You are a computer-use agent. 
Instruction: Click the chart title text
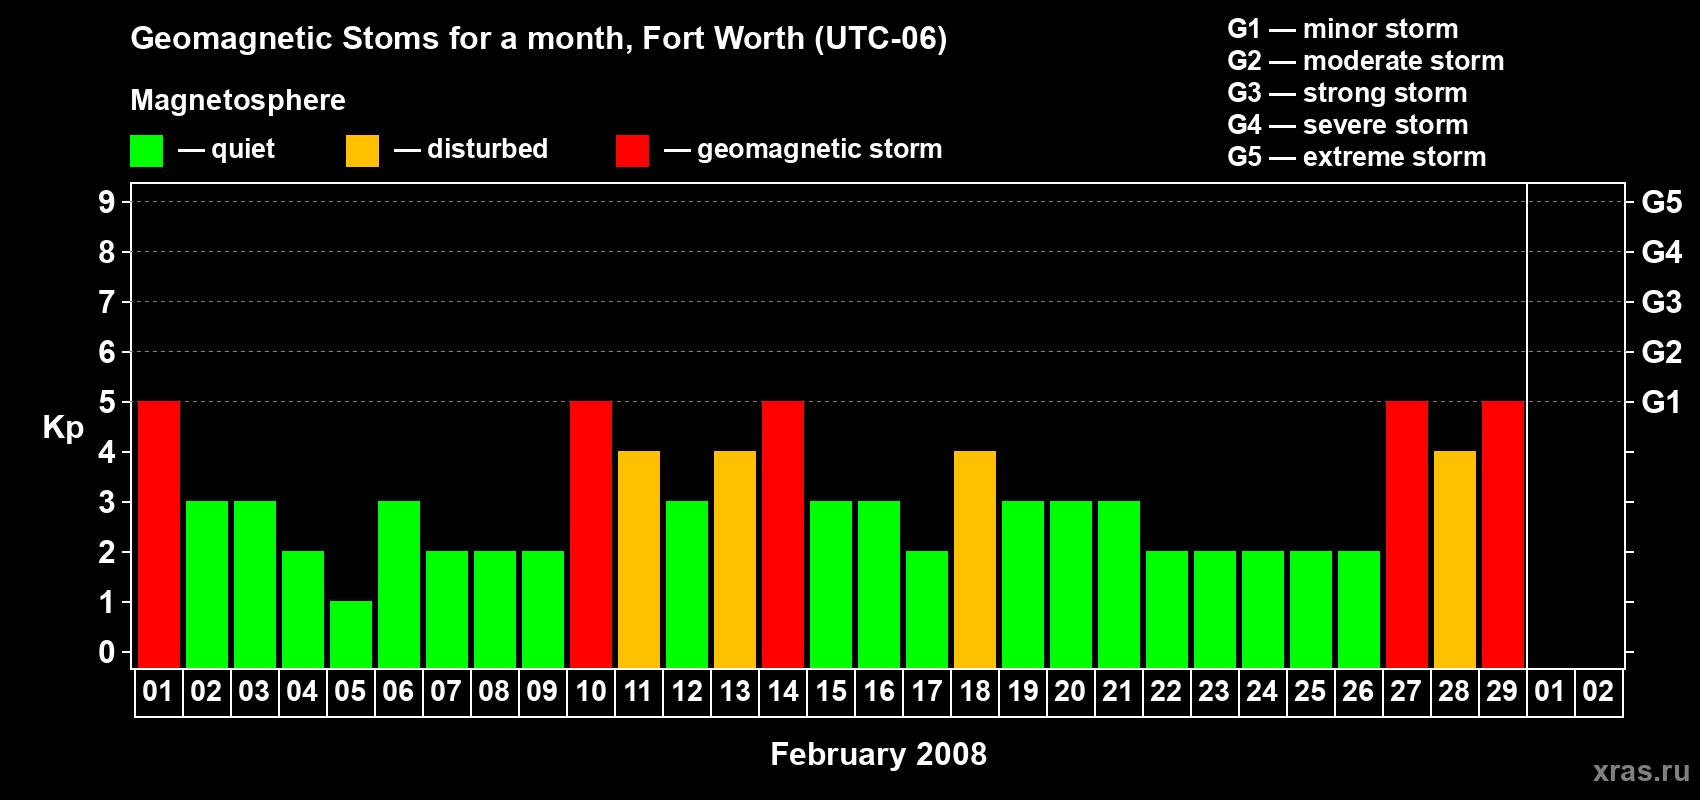539,38
